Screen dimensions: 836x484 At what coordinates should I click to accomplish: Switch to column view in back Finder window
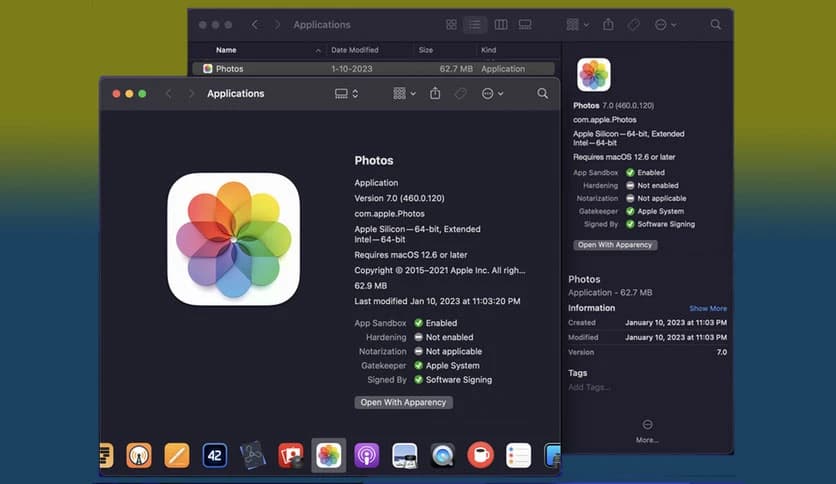501,24
